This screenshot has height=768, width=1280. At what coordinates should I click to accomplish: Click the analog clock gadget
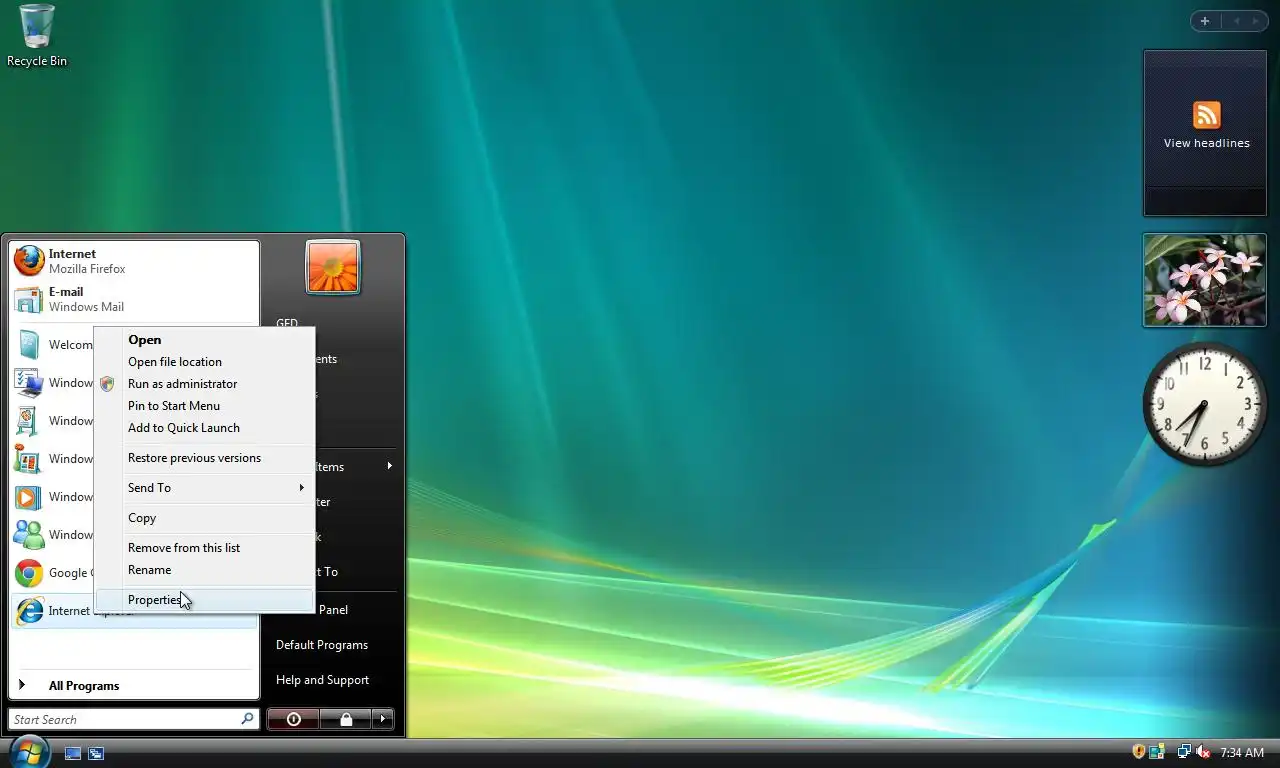[1205, 404]
